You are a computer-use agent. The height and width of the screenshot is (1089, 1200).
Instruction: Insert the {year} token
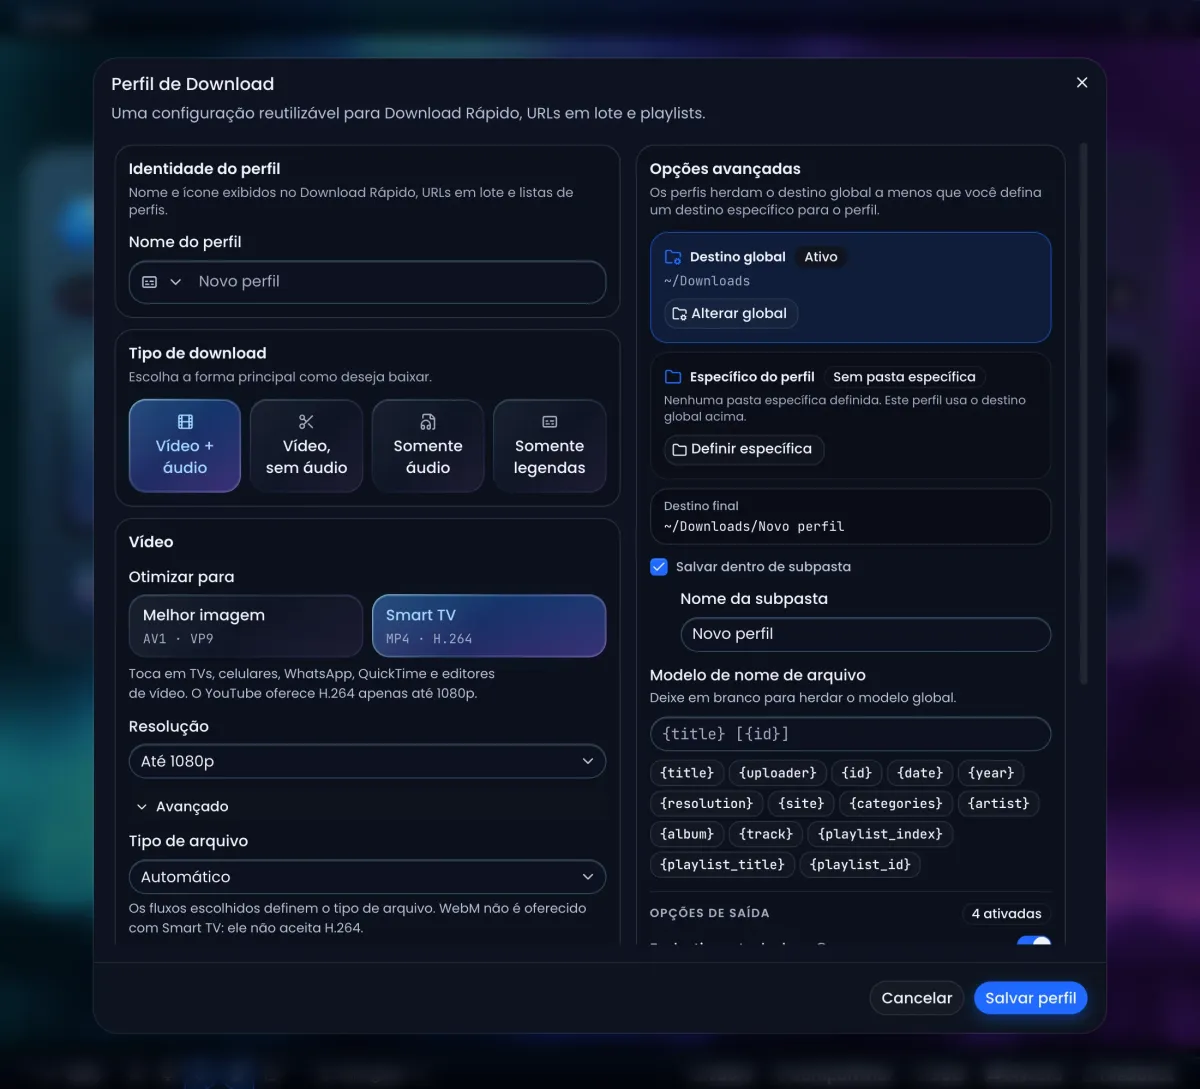point(991,773)
